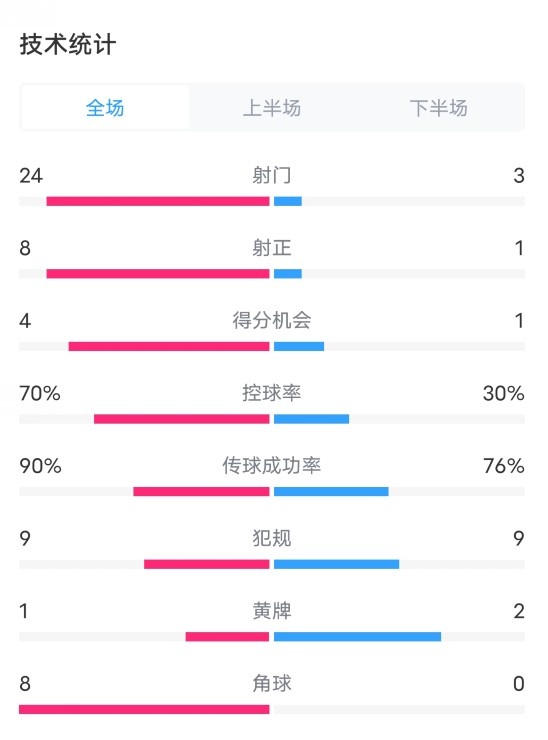Click the 控球率 label
548x740 pixels.
[x=271, y=393]
